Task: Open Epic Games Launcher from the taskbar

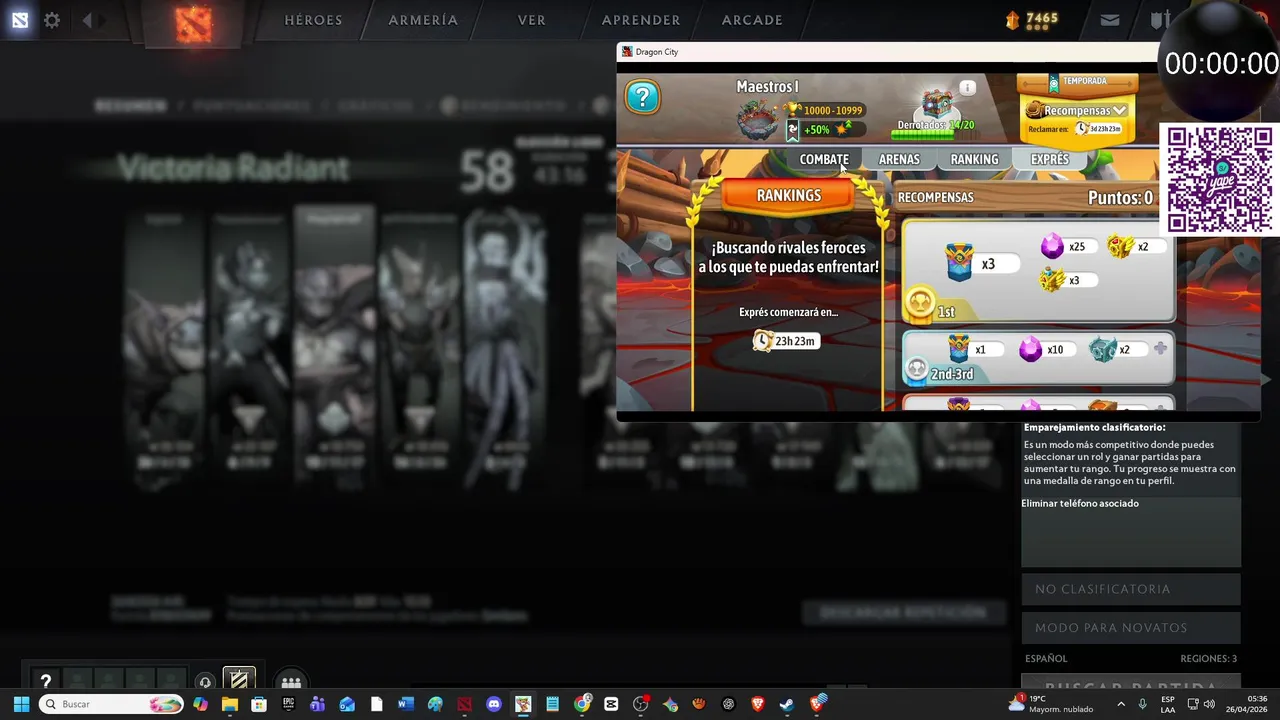Action: tap(288, 704)
